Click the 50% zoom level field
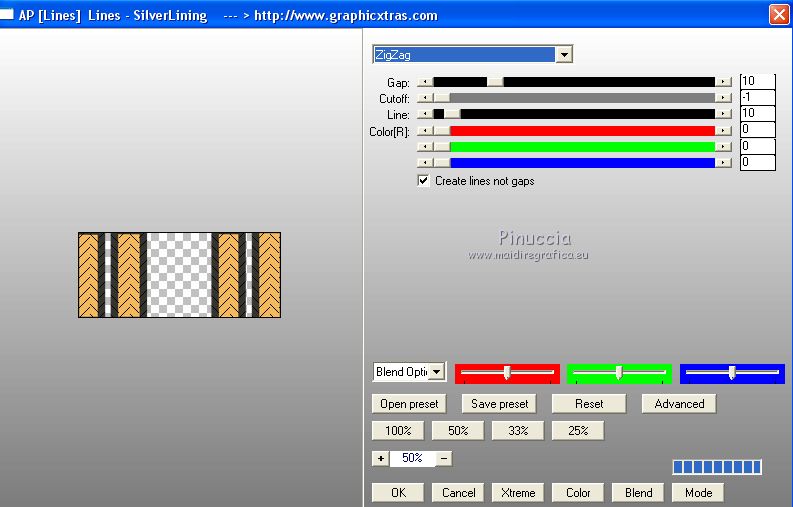The height and width of the screenshot is (507, 793). tap(412, 458)
